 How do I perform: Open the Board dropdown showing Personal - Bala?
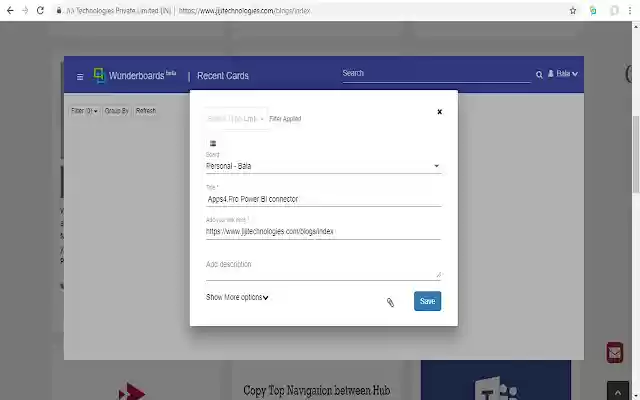(323, 166)
